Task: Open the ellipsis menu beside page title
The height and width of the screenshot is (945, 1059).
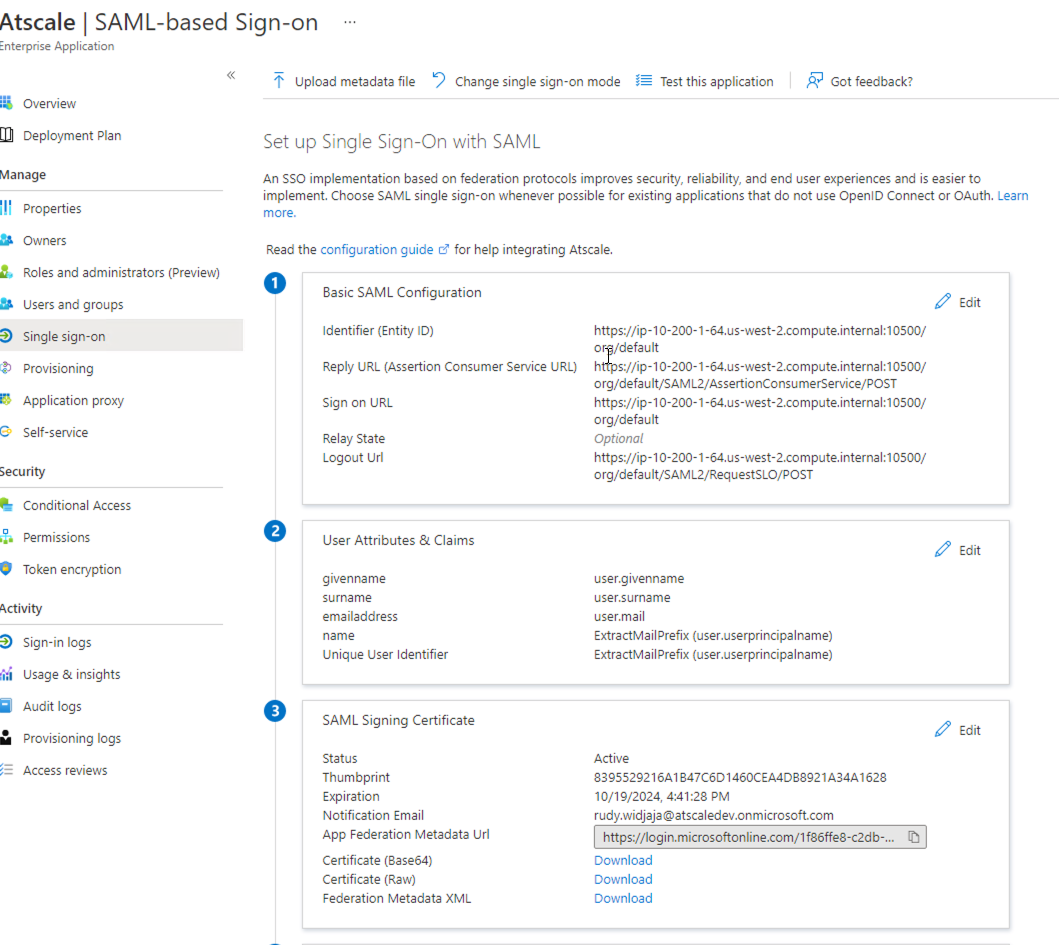Action: (x=349, y=22)
